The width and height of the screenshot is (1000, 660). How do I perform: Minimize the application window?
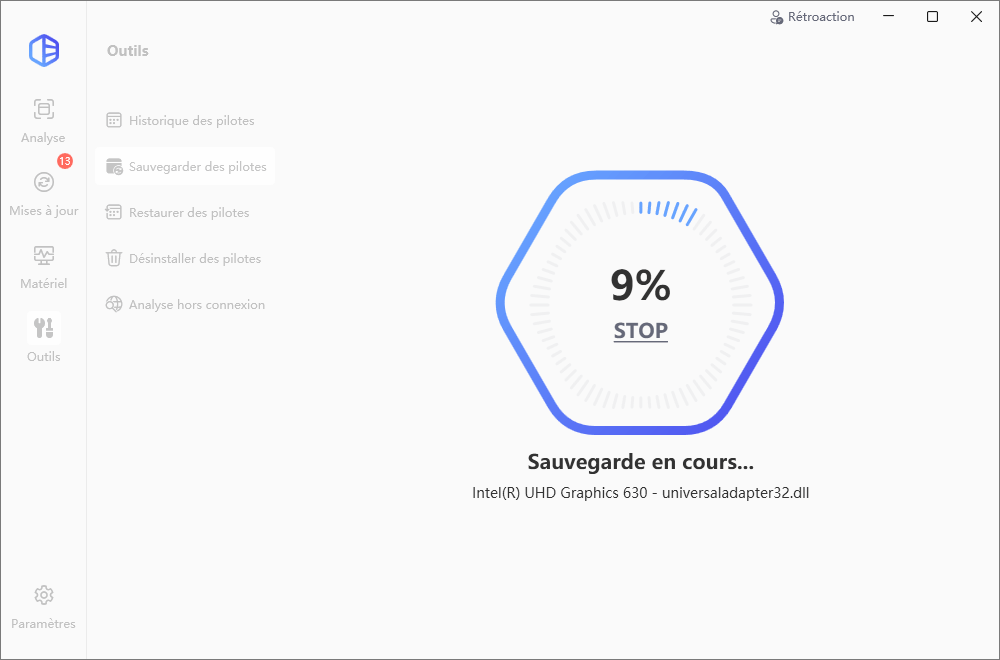click(888, 17)
